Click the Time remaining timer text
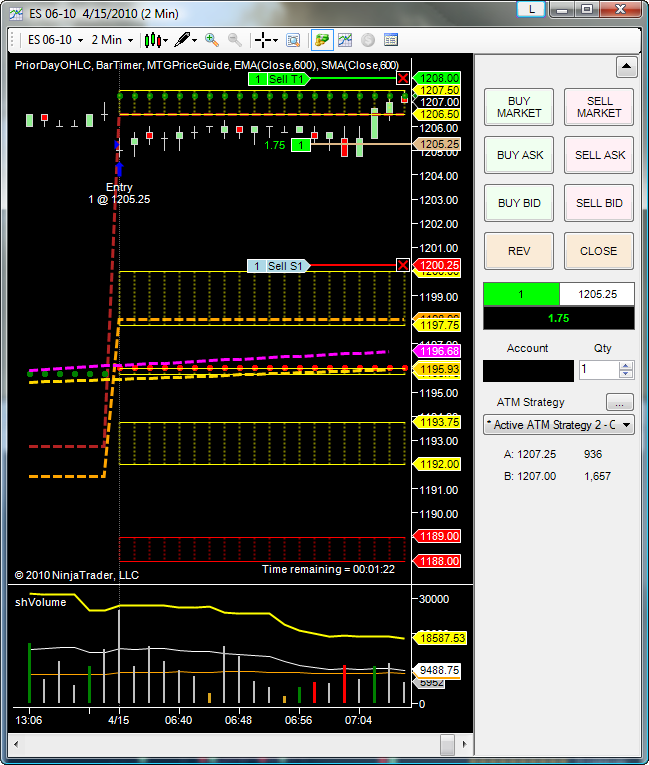 (x=328, y=569)
